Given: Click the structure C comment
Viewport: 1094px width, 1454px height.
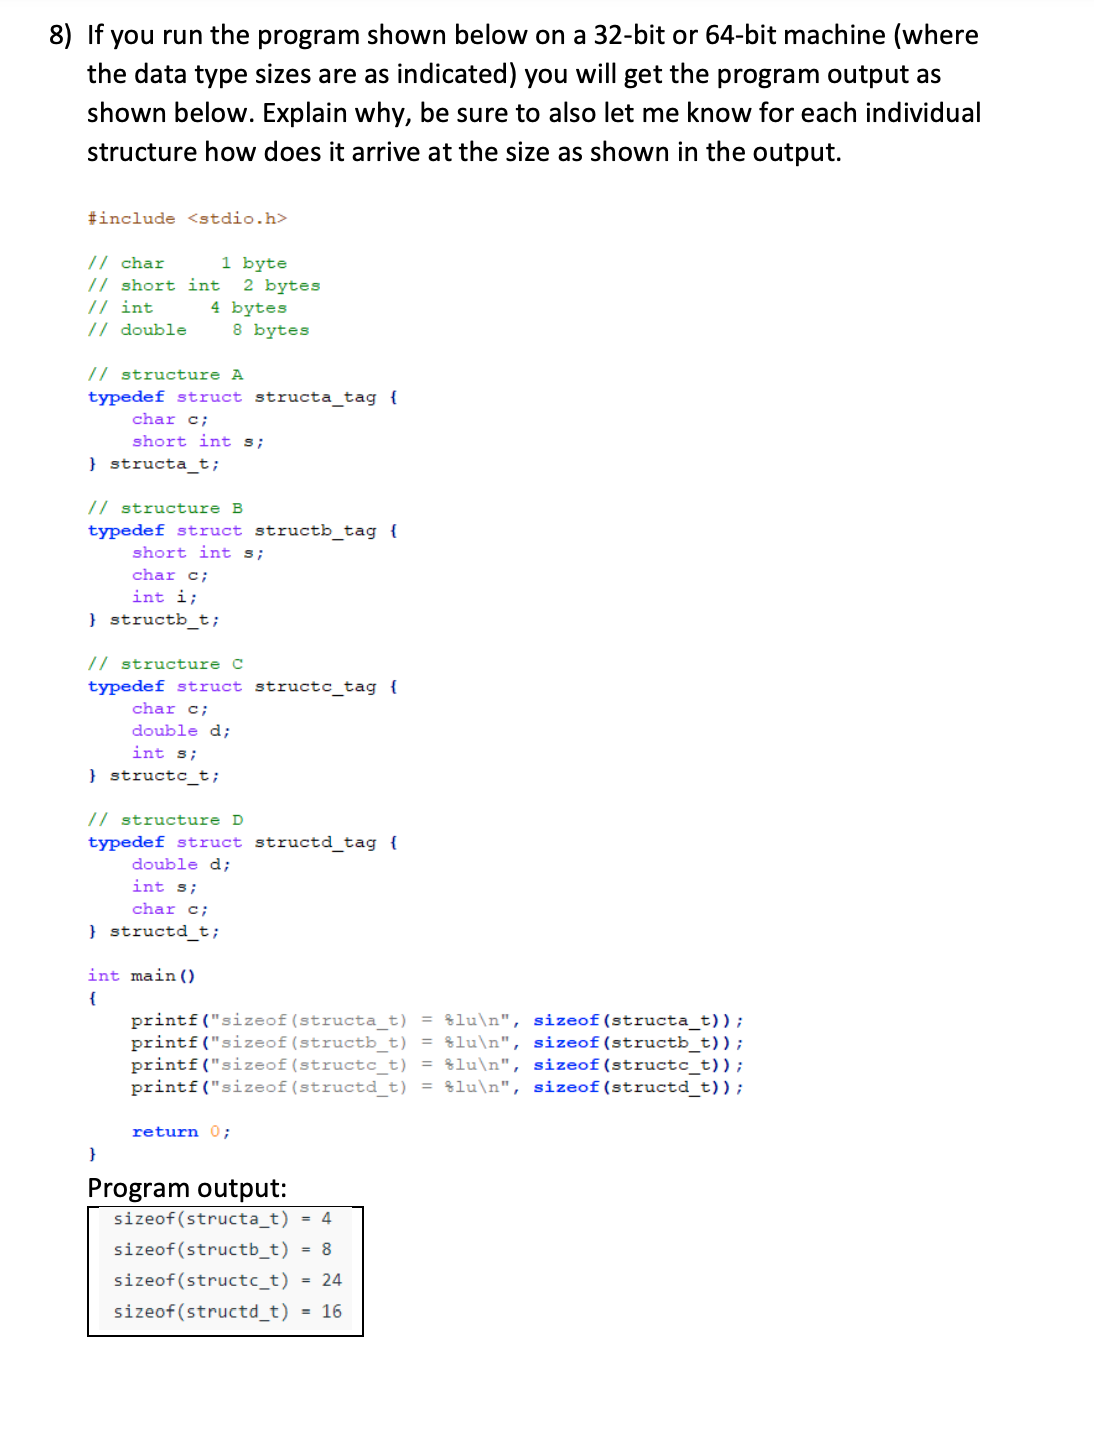Looking at the screenshot, I should pyautogui.click(x=165, y=663).
